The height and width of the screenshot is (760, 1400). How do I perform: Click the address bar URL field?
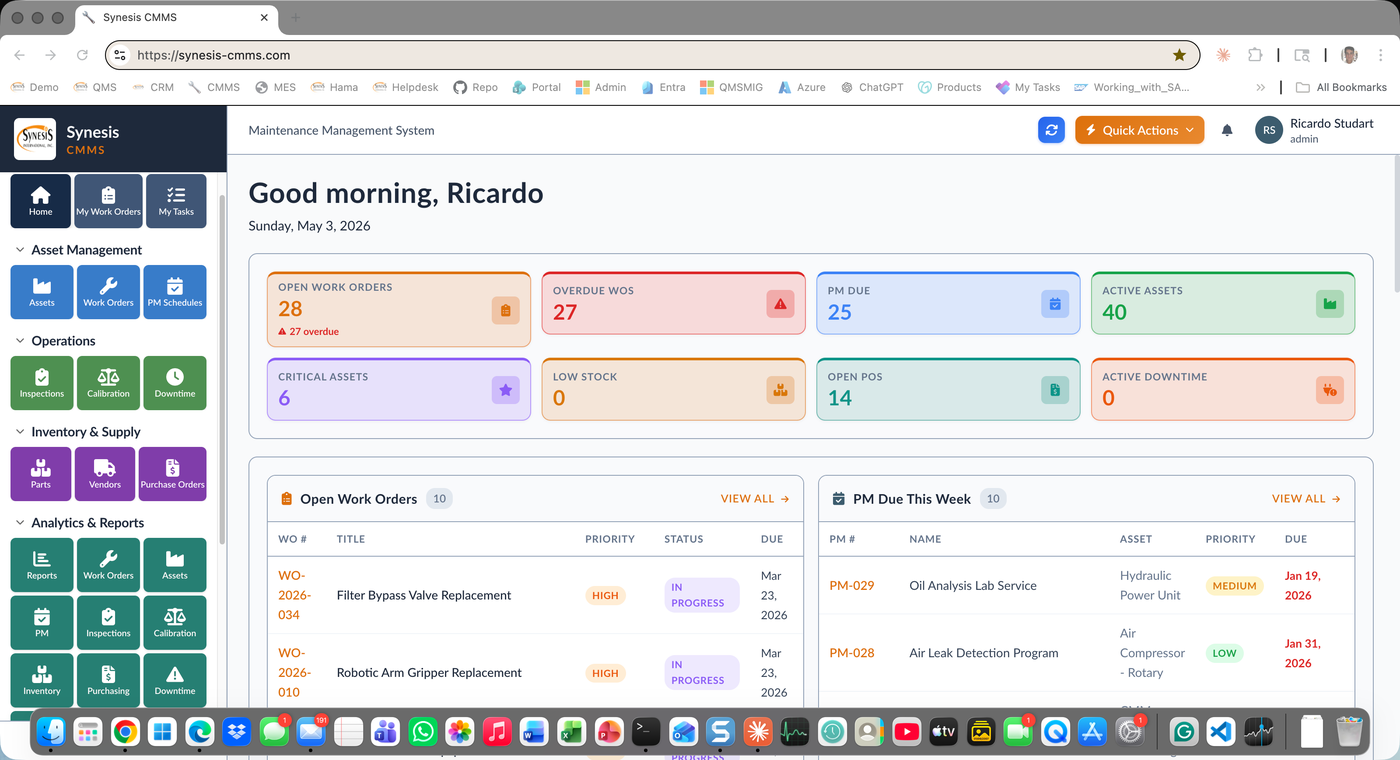tap(650, 55)
